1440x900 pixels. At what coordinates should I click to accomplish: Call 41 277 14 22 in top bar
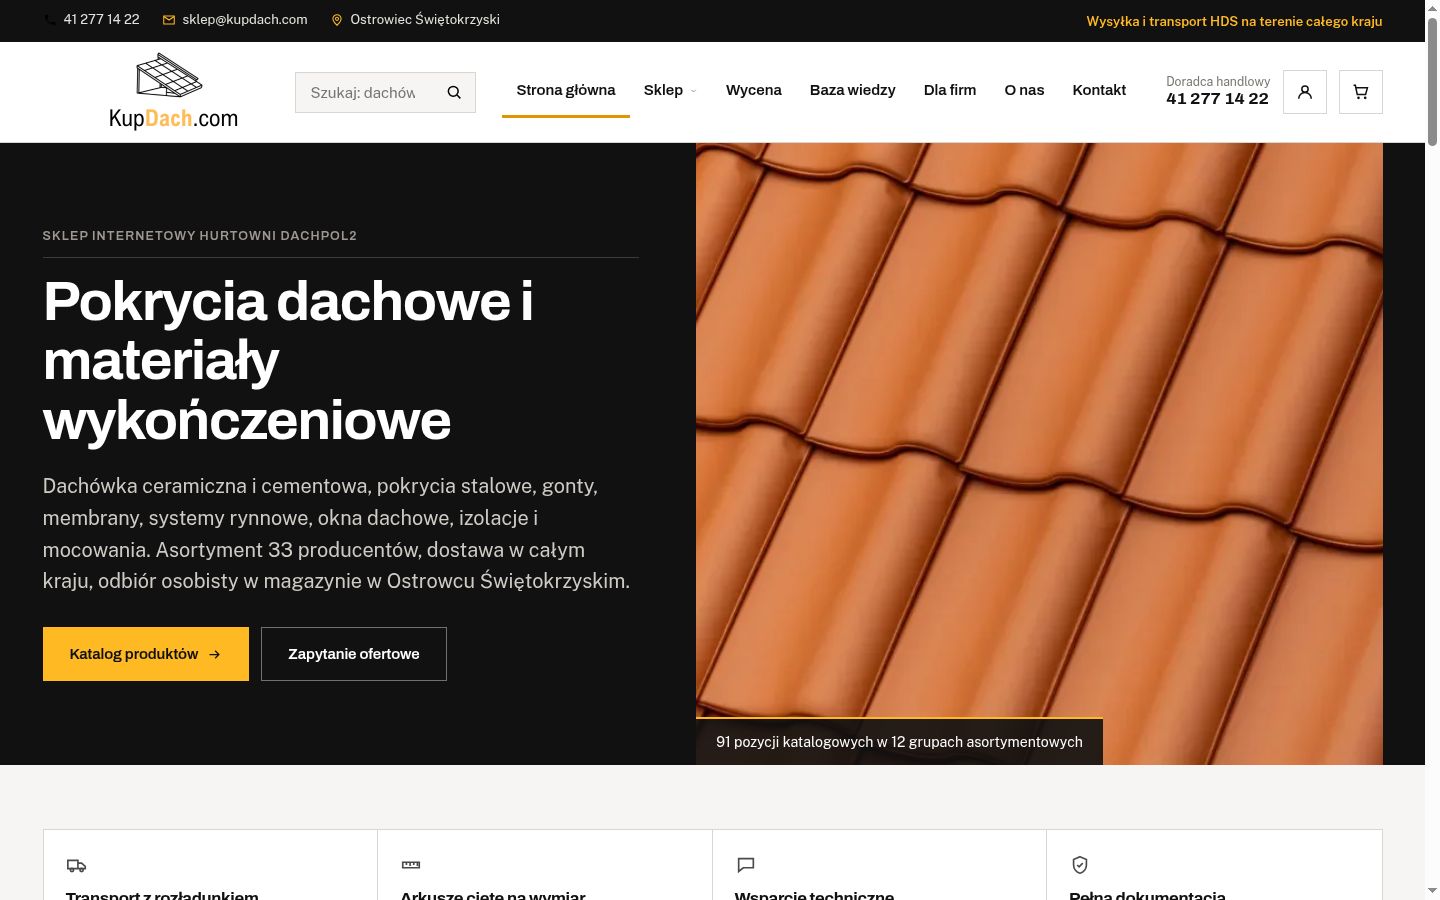pos(101,20)
